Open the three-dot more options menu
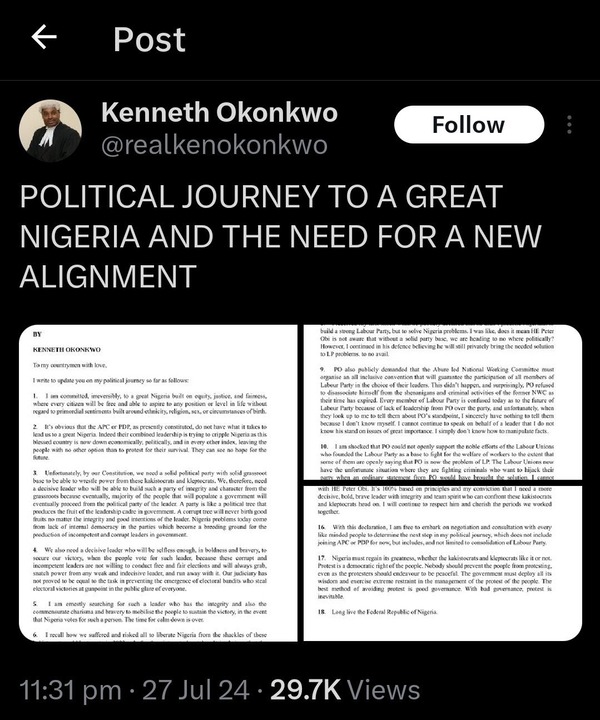The width and height of the screenshot is (600, 720). coord(569,125)
